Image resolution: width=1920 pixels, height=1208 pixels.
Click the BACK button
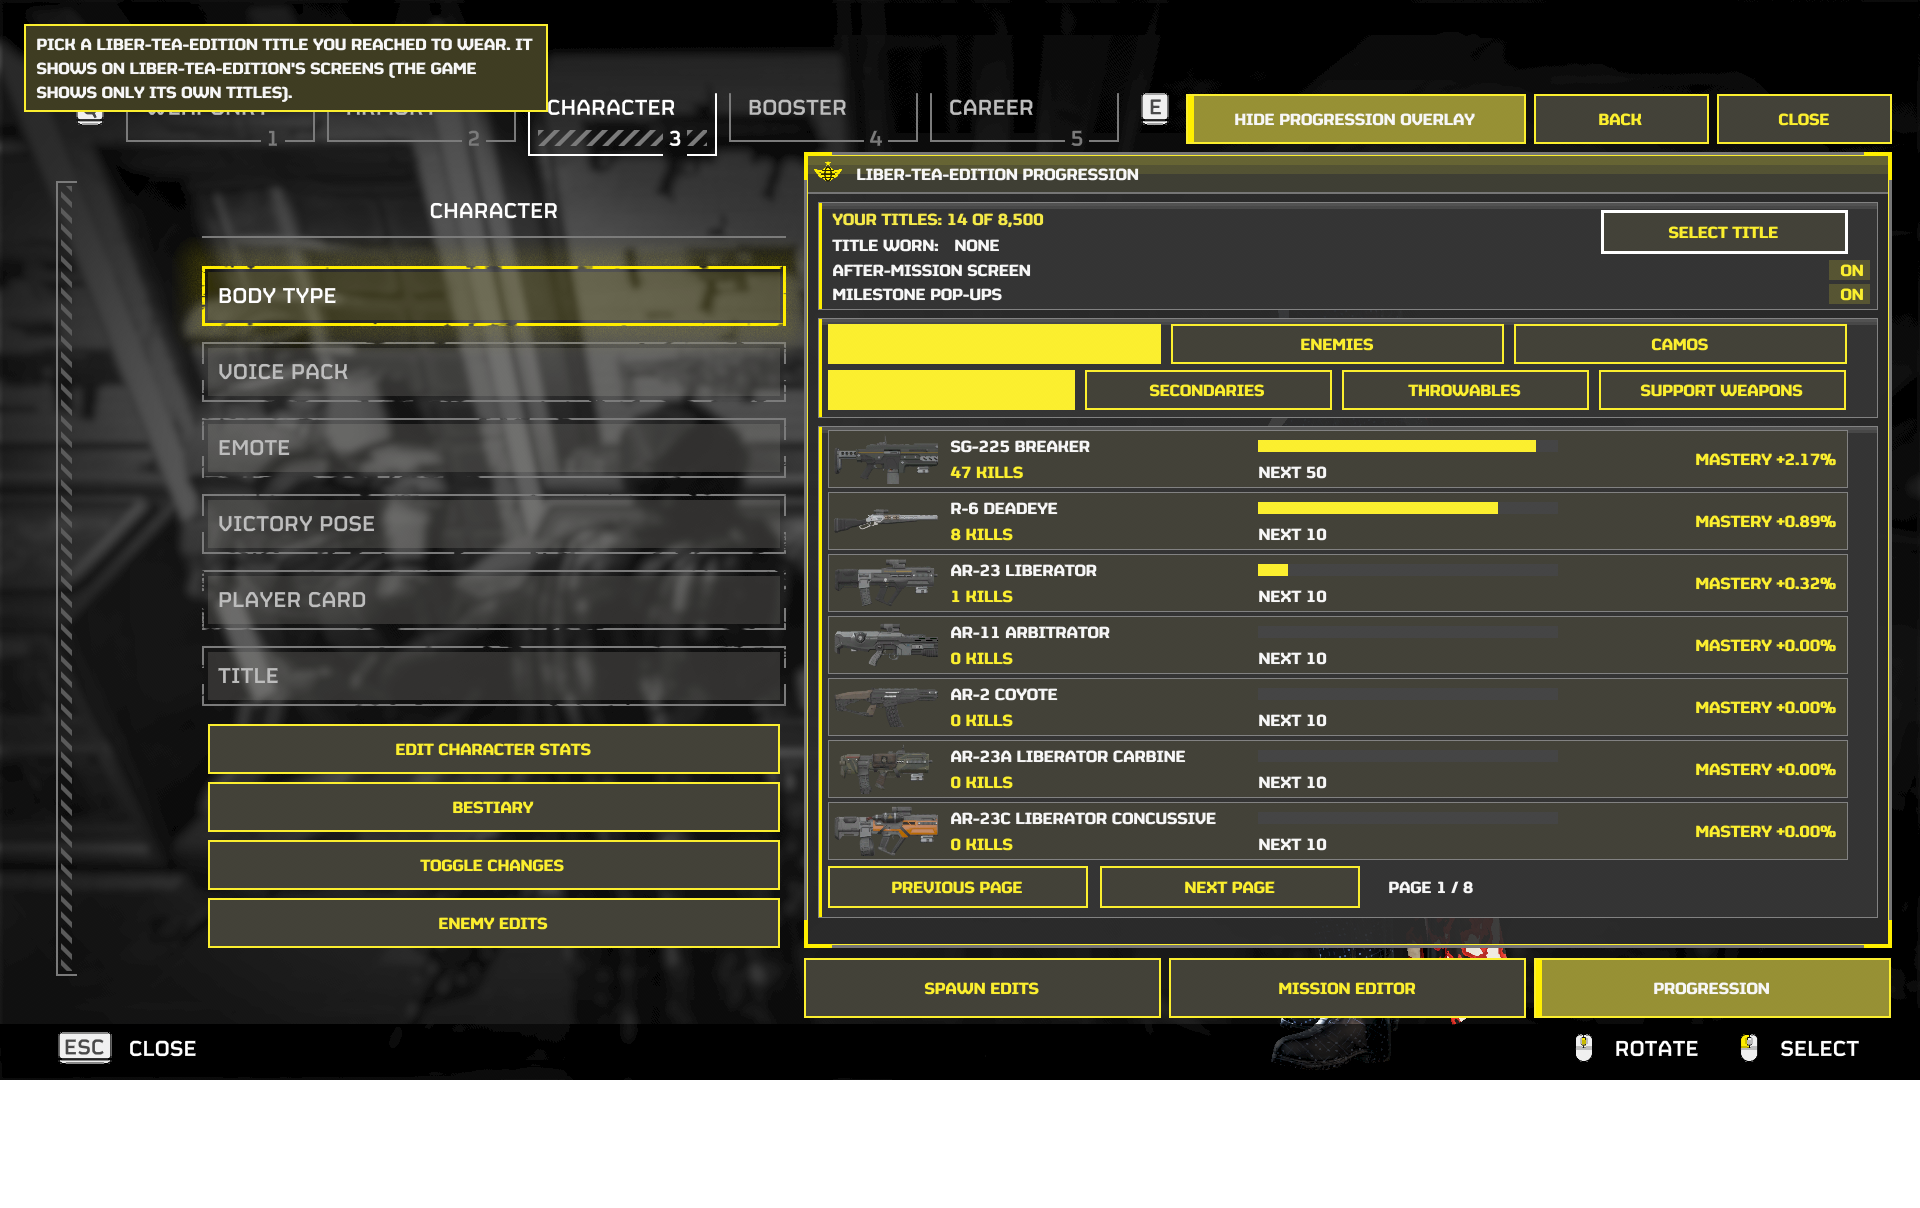(x=1621, y=119)
